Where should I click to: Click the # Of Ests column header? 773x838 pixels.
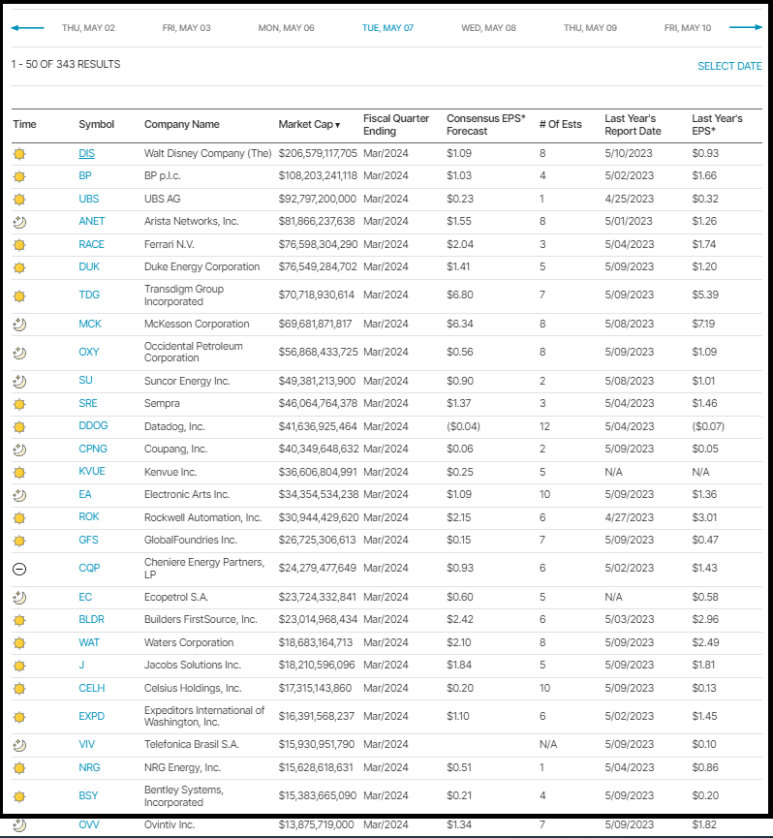coord(560,125)
